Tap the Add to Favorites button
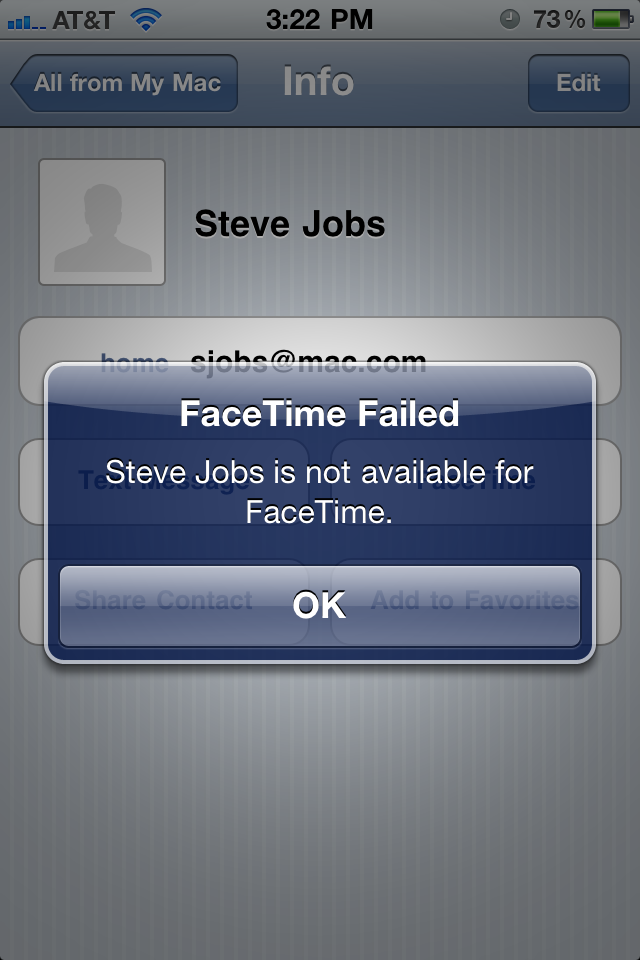This screenshot has width=640, height=960. pos(476,601)
